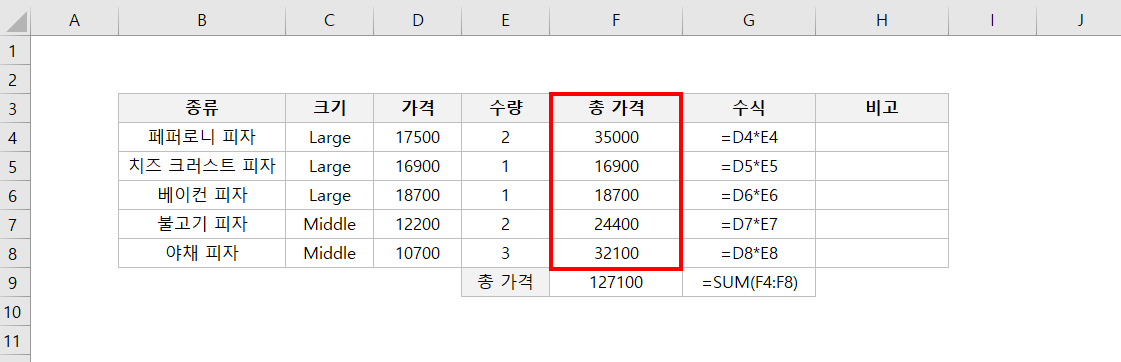Click the 총 가격 header cell in row 3

pos(616,108)
